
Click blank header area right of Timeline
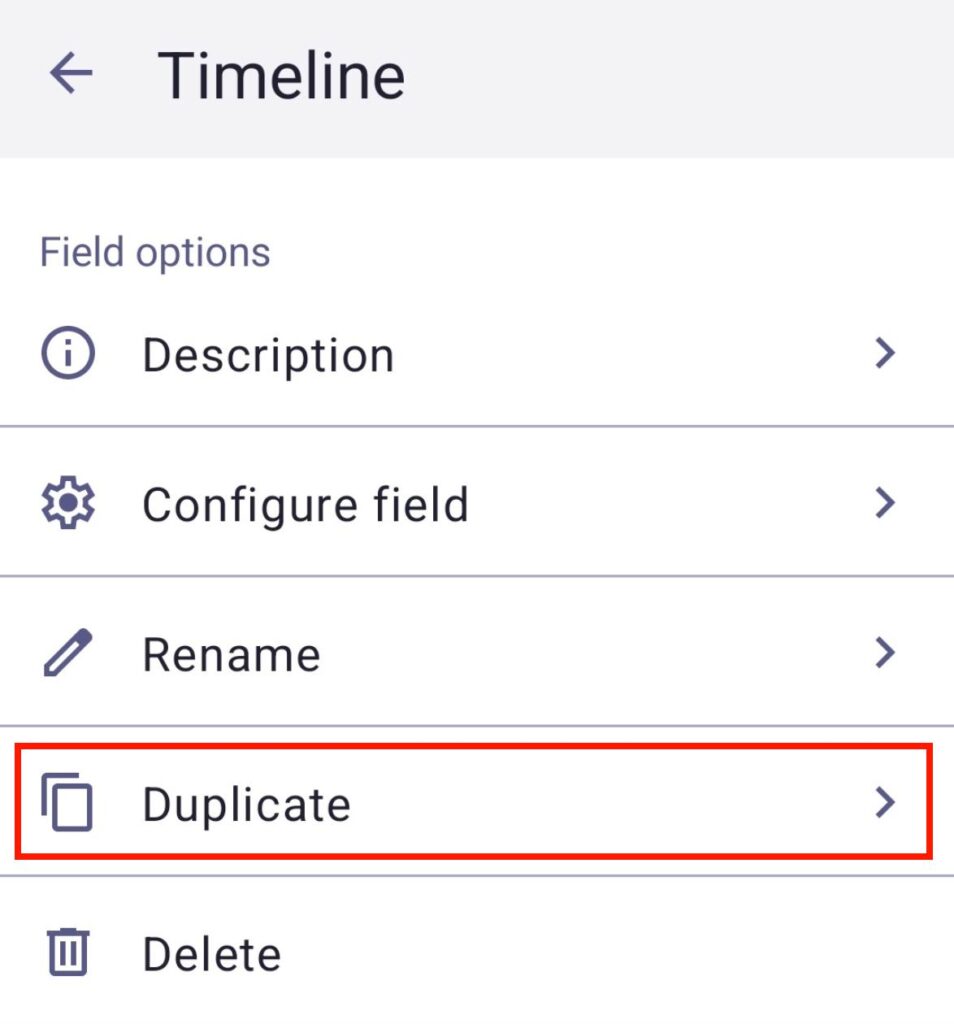680,76
